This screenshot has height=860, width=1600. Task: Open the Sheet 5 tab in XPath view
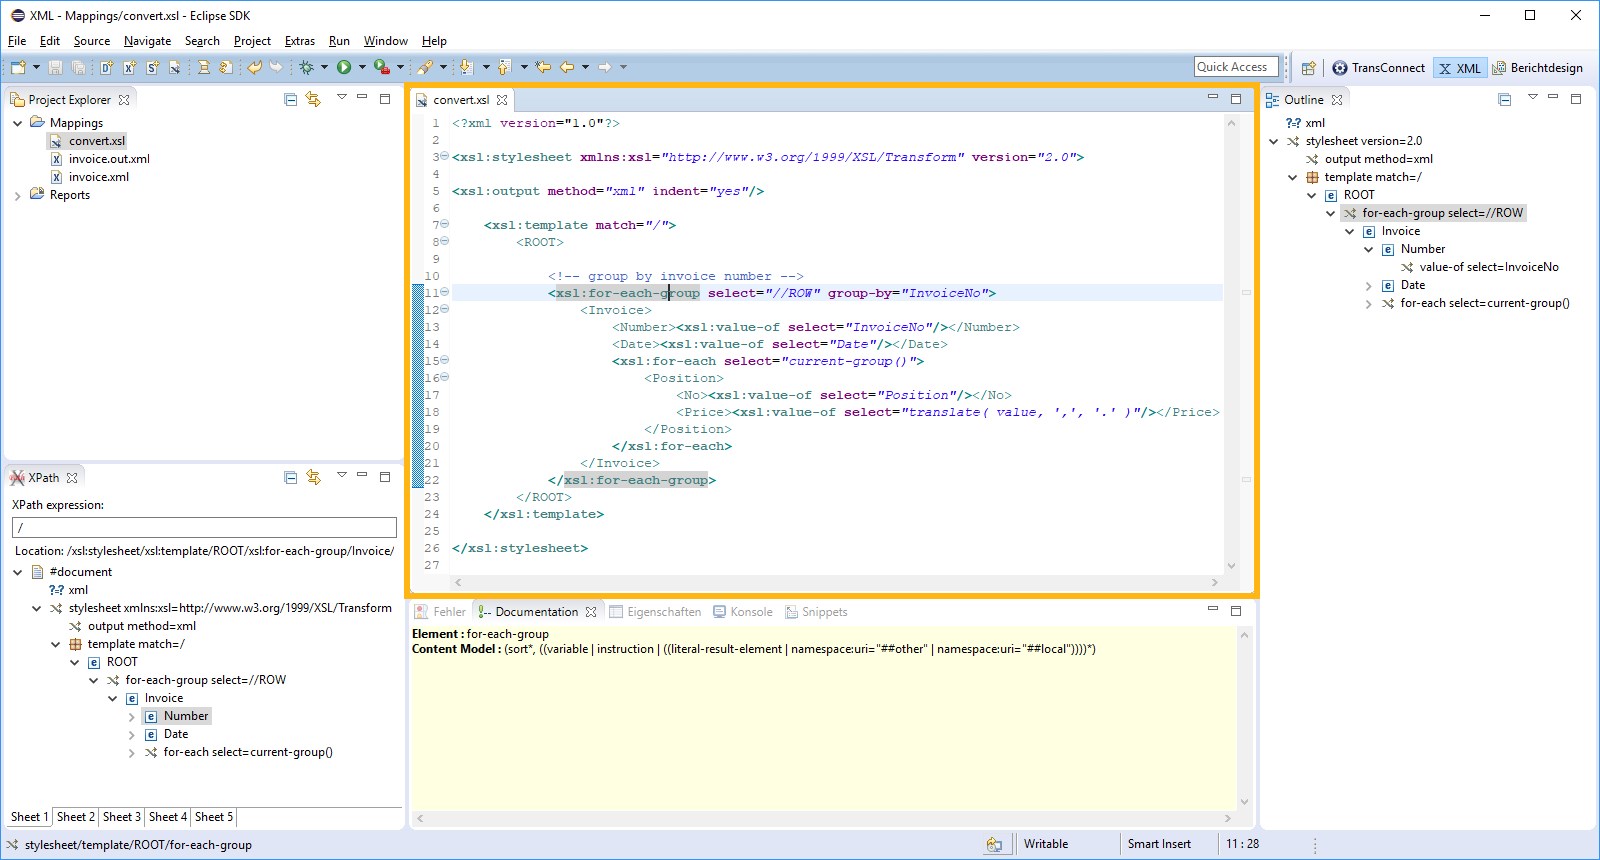pyautogui.click(x=214, y=817)
